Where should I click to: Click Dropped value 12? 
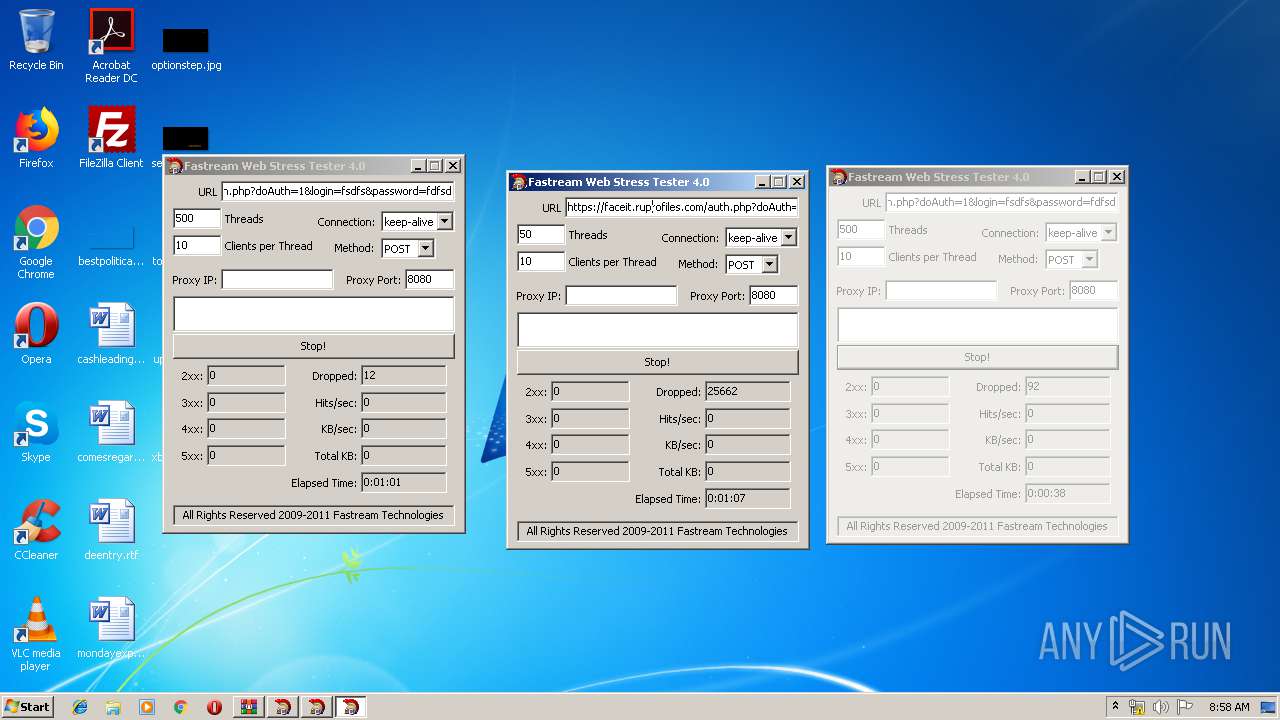coord(403,376)
